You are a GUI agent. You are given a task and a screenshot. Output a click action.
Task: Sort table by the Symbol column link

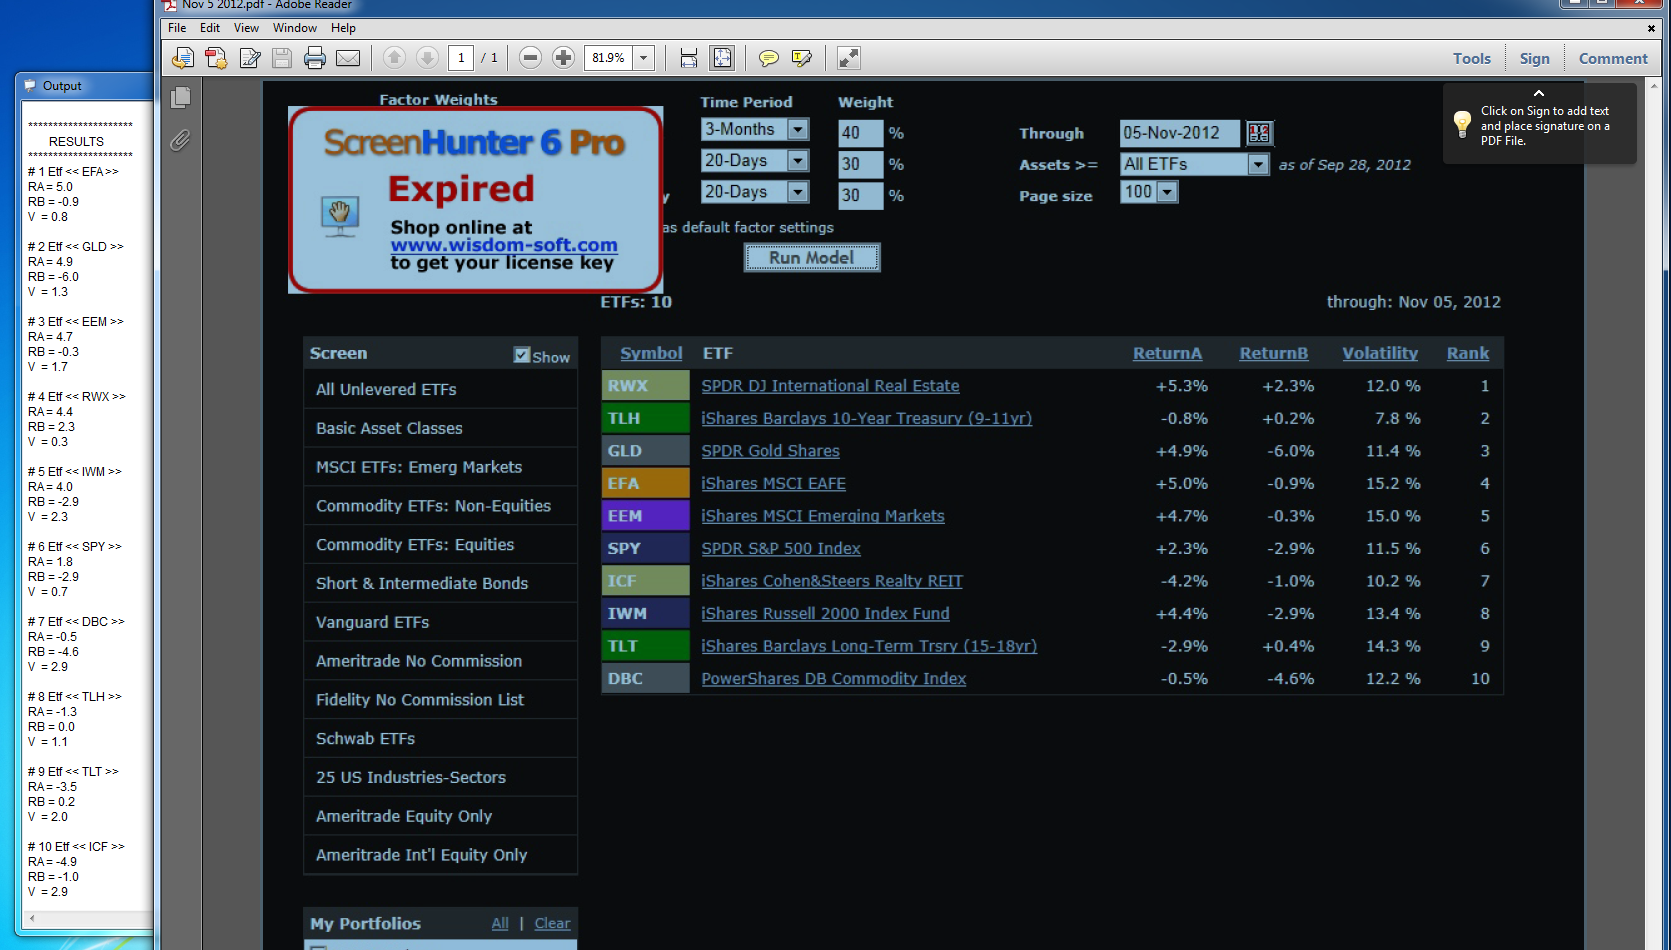coord(651,353)
